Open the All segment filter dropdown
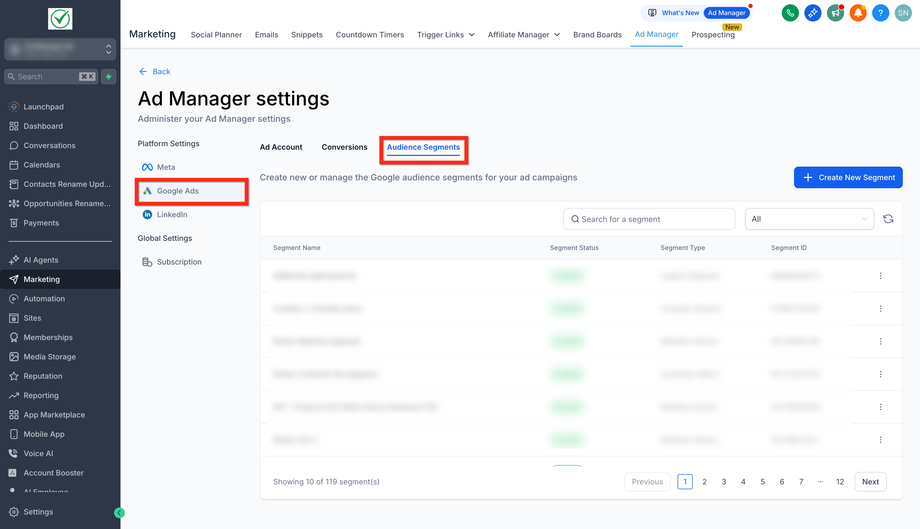The image size is (920, 529). pyautogui.click(x=809, y=219)
